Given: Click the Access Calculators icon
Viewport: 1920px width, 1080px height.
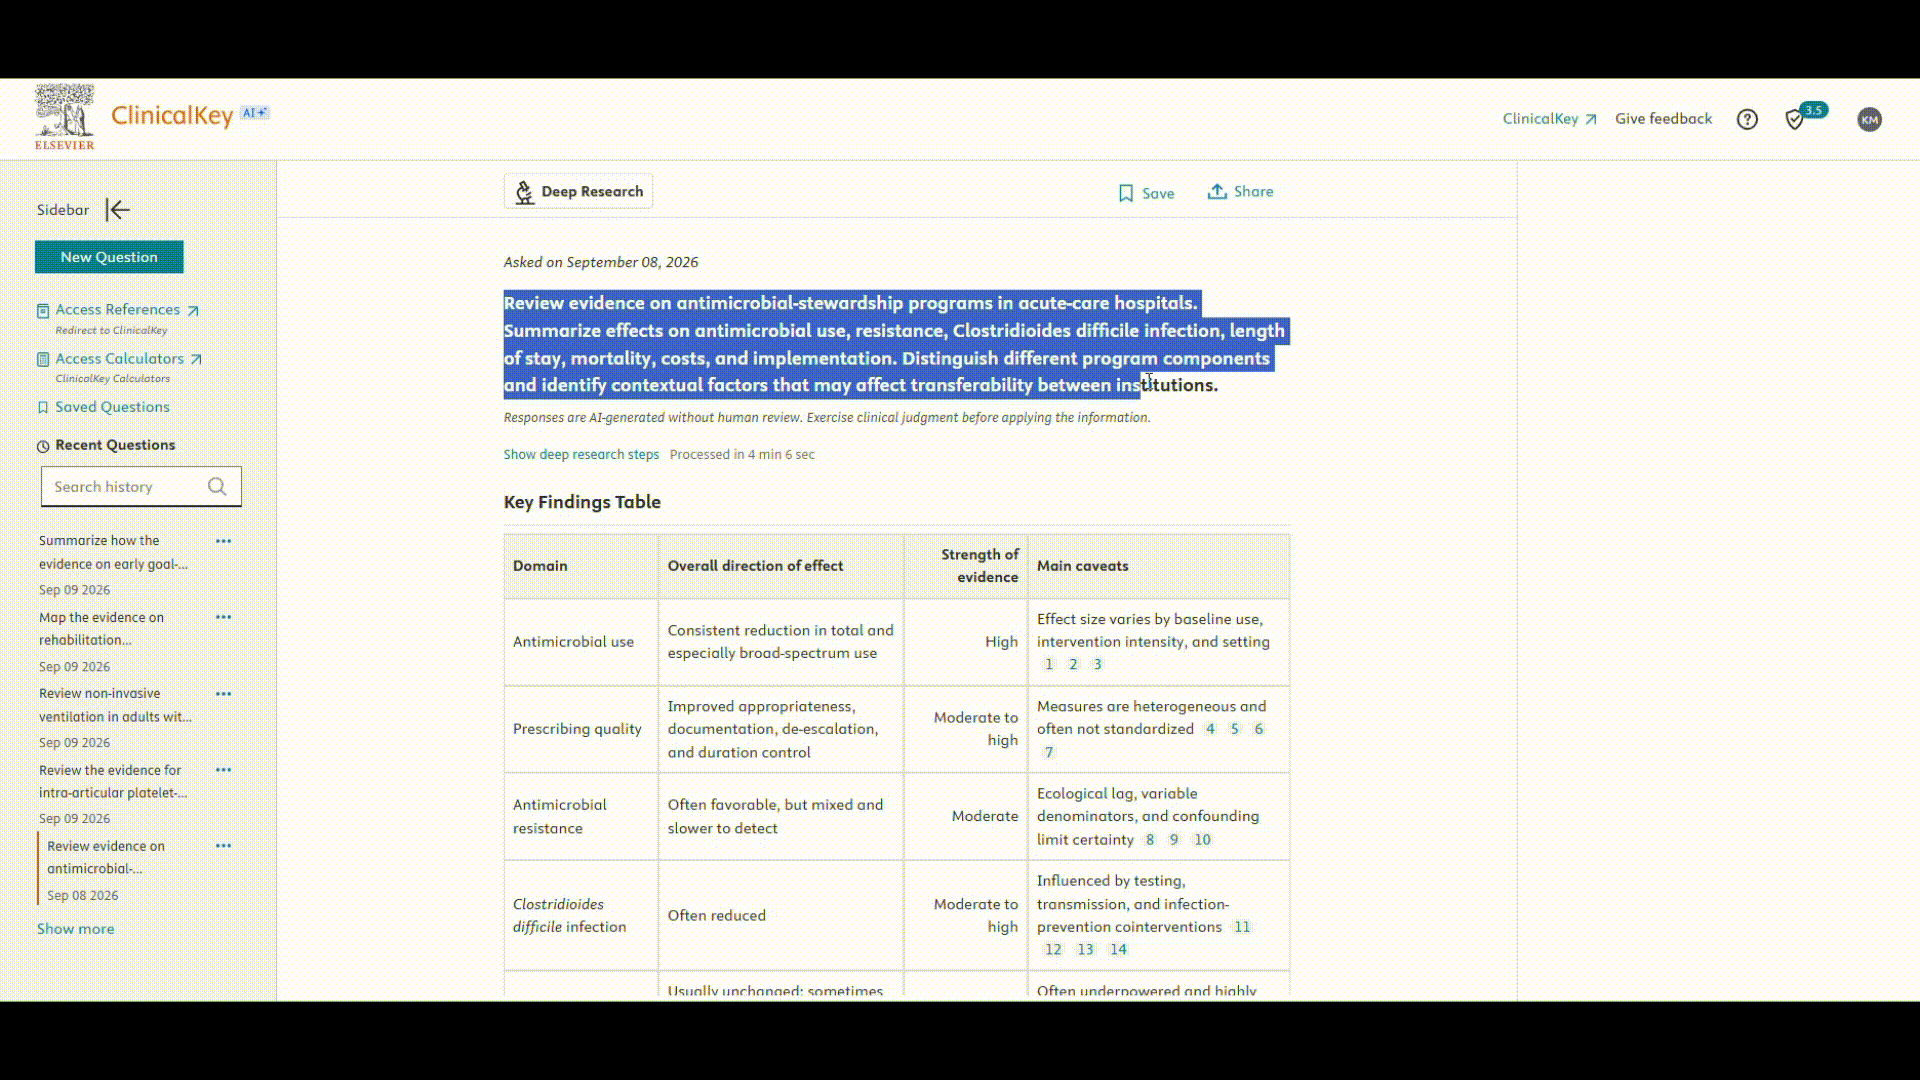Looking at the screenshot, I should 43,359.
